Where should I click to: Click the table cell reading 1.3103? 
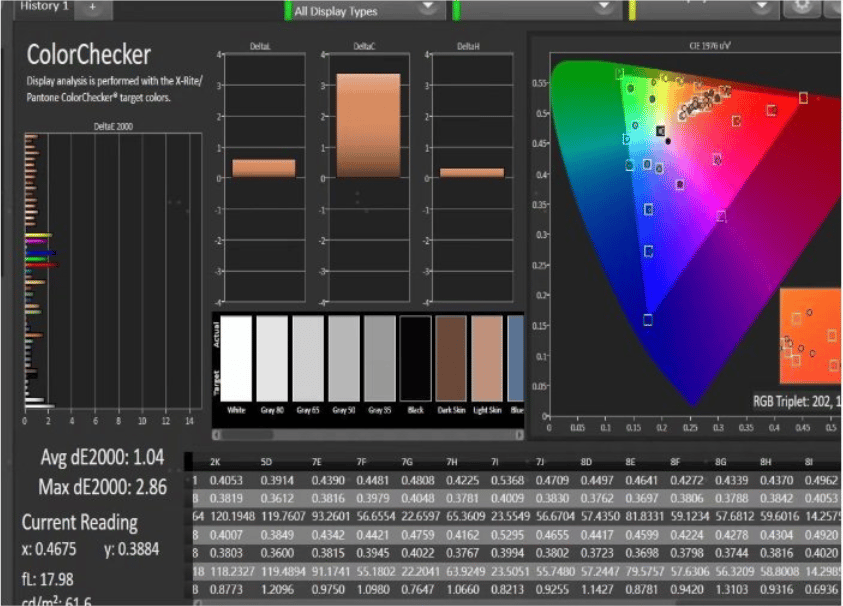point(731,590)
